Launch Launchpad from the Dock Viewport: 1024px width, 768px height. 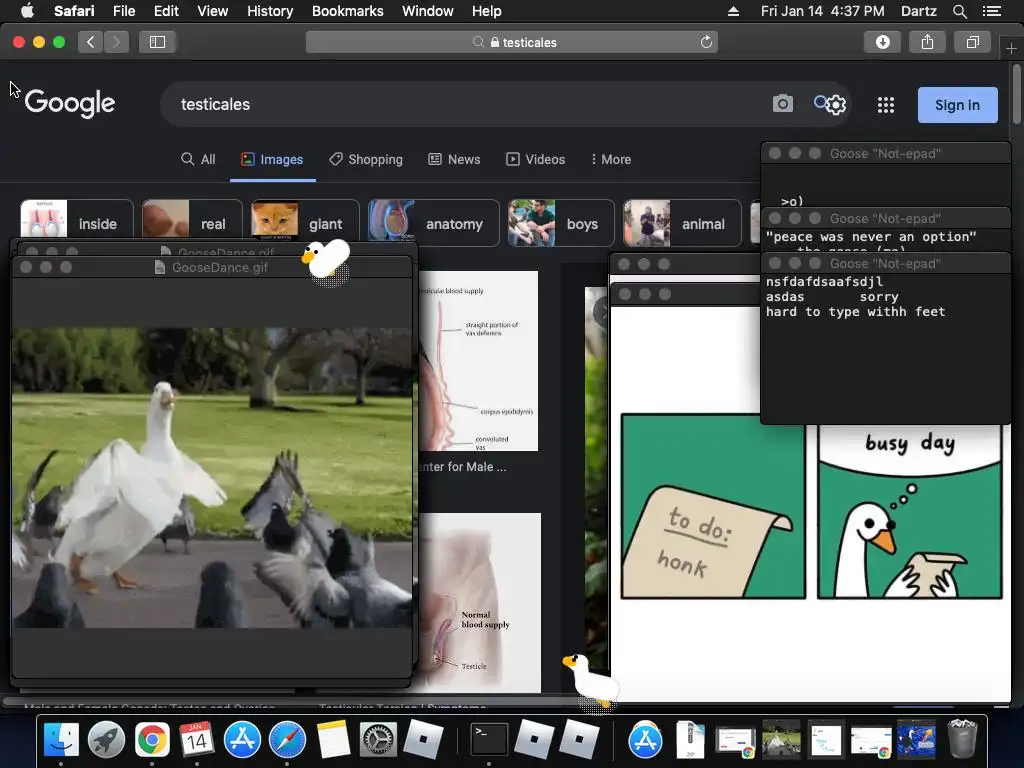(x=106, y=739)
